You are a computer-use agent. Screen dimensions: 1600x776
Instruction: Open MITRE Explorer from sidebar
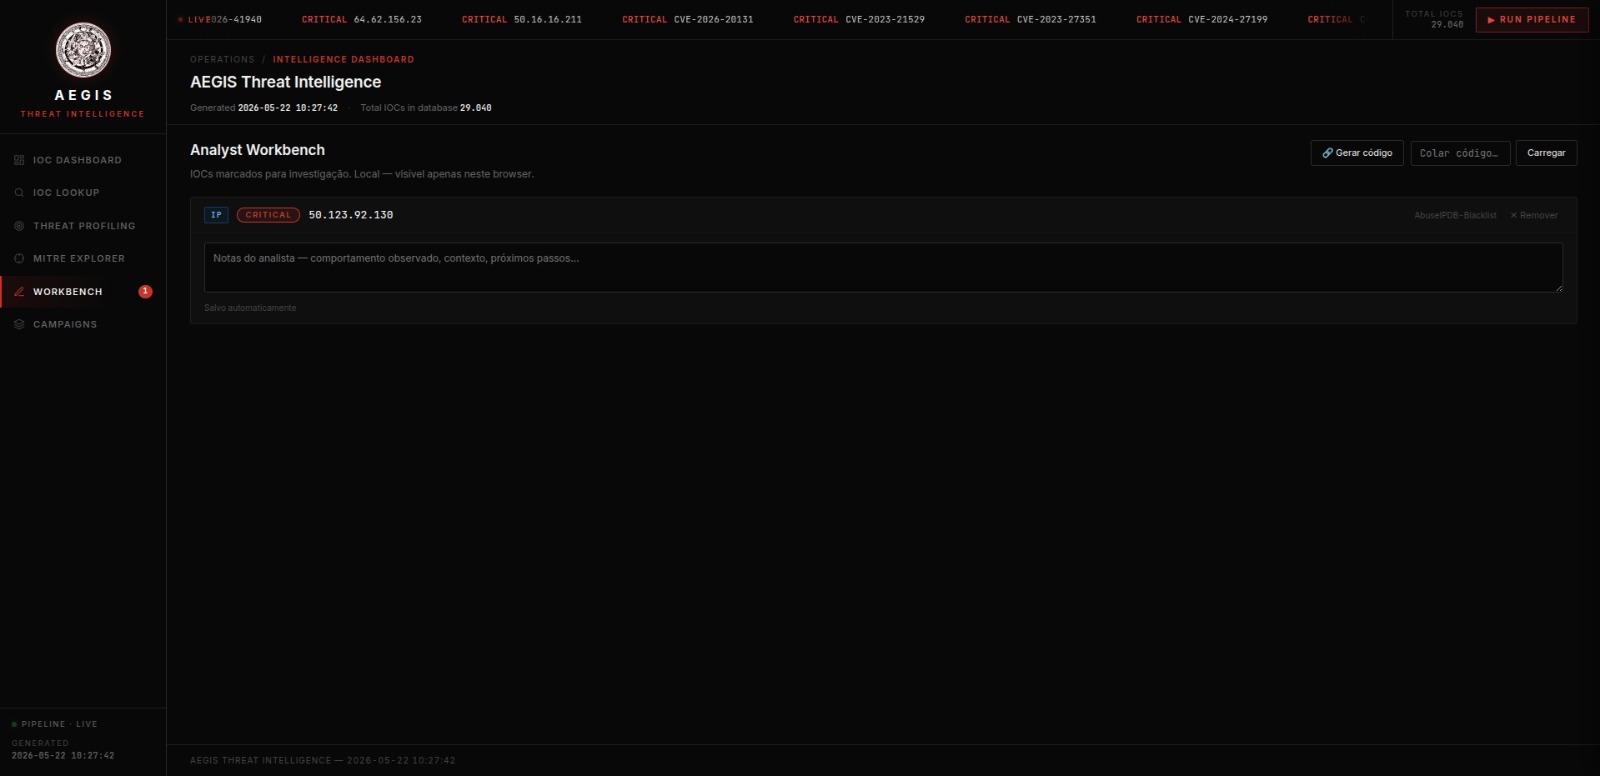(x=83, y=259)
